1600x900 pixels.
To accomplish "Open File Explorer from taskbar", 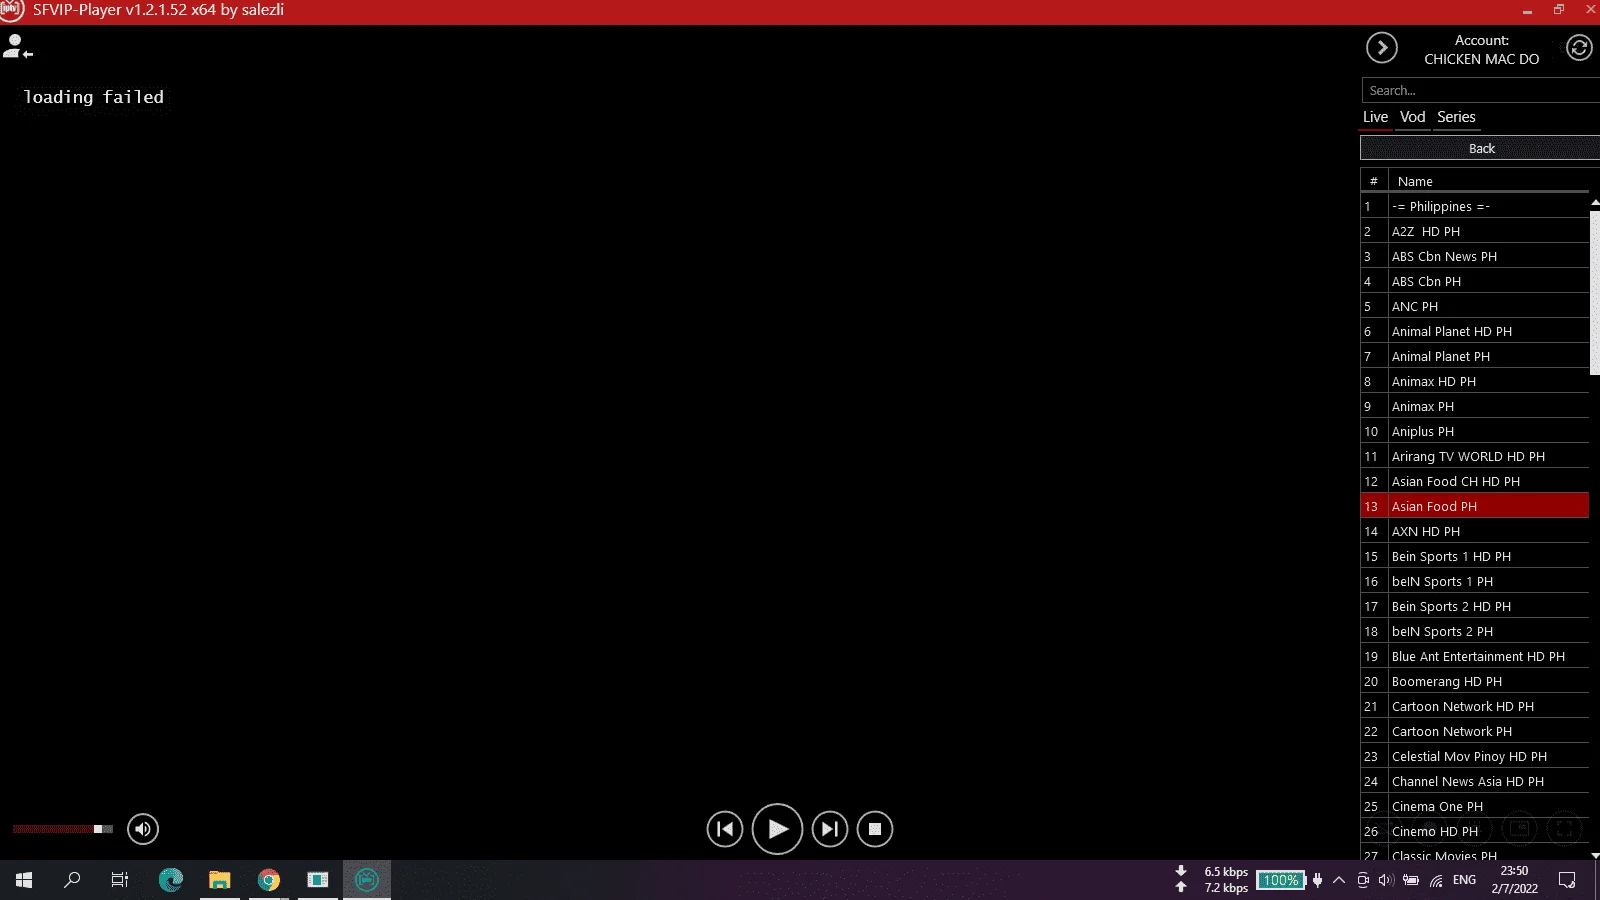I will coord(219,880).
